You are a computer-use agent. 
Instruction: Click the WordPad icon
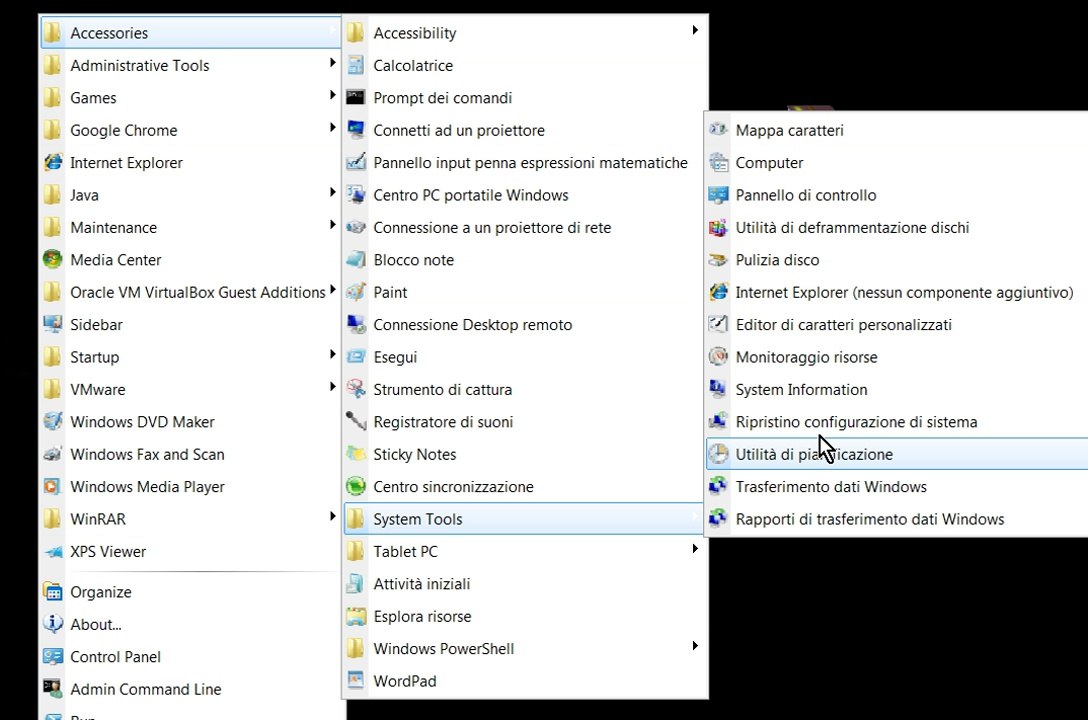pos(355,681)
